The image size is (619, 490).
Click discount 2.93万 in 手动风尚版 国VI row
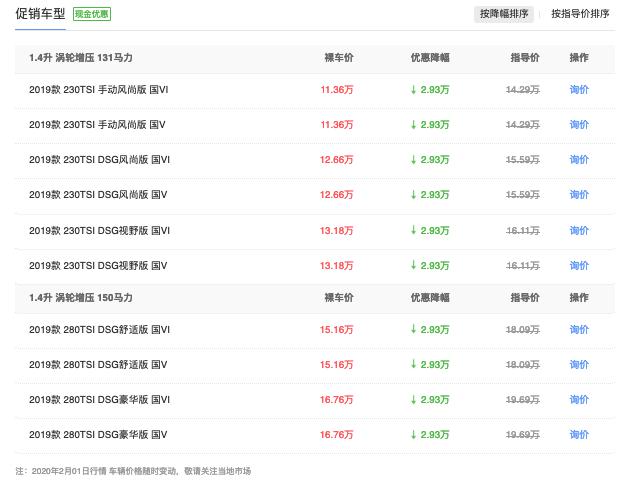click(430, 90)
